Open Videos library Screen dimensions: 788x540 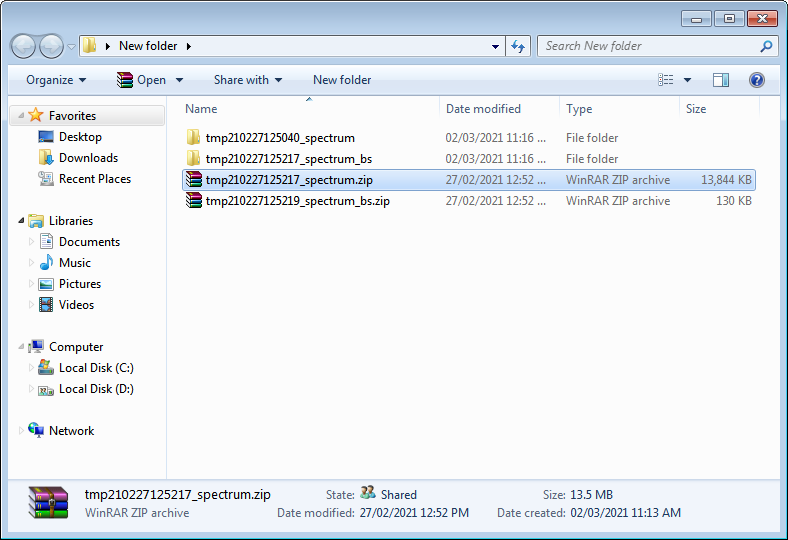pos(76,305)
